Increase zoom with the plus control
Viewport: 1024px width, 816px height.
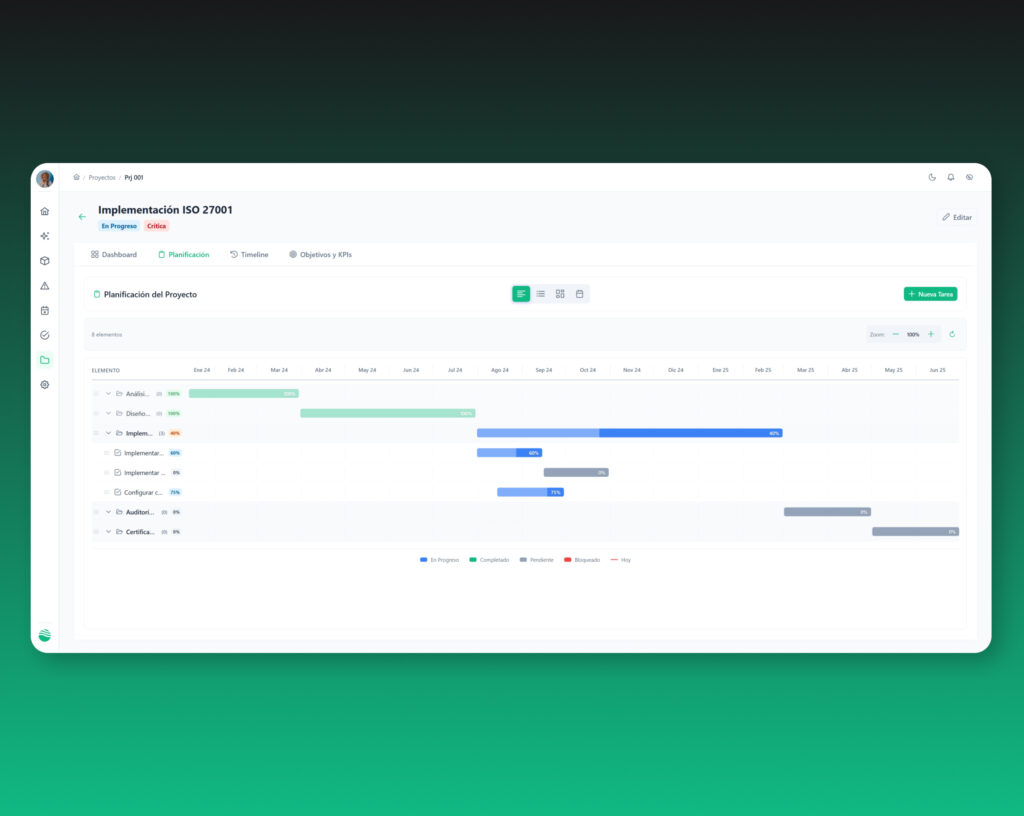click(931, 334)
